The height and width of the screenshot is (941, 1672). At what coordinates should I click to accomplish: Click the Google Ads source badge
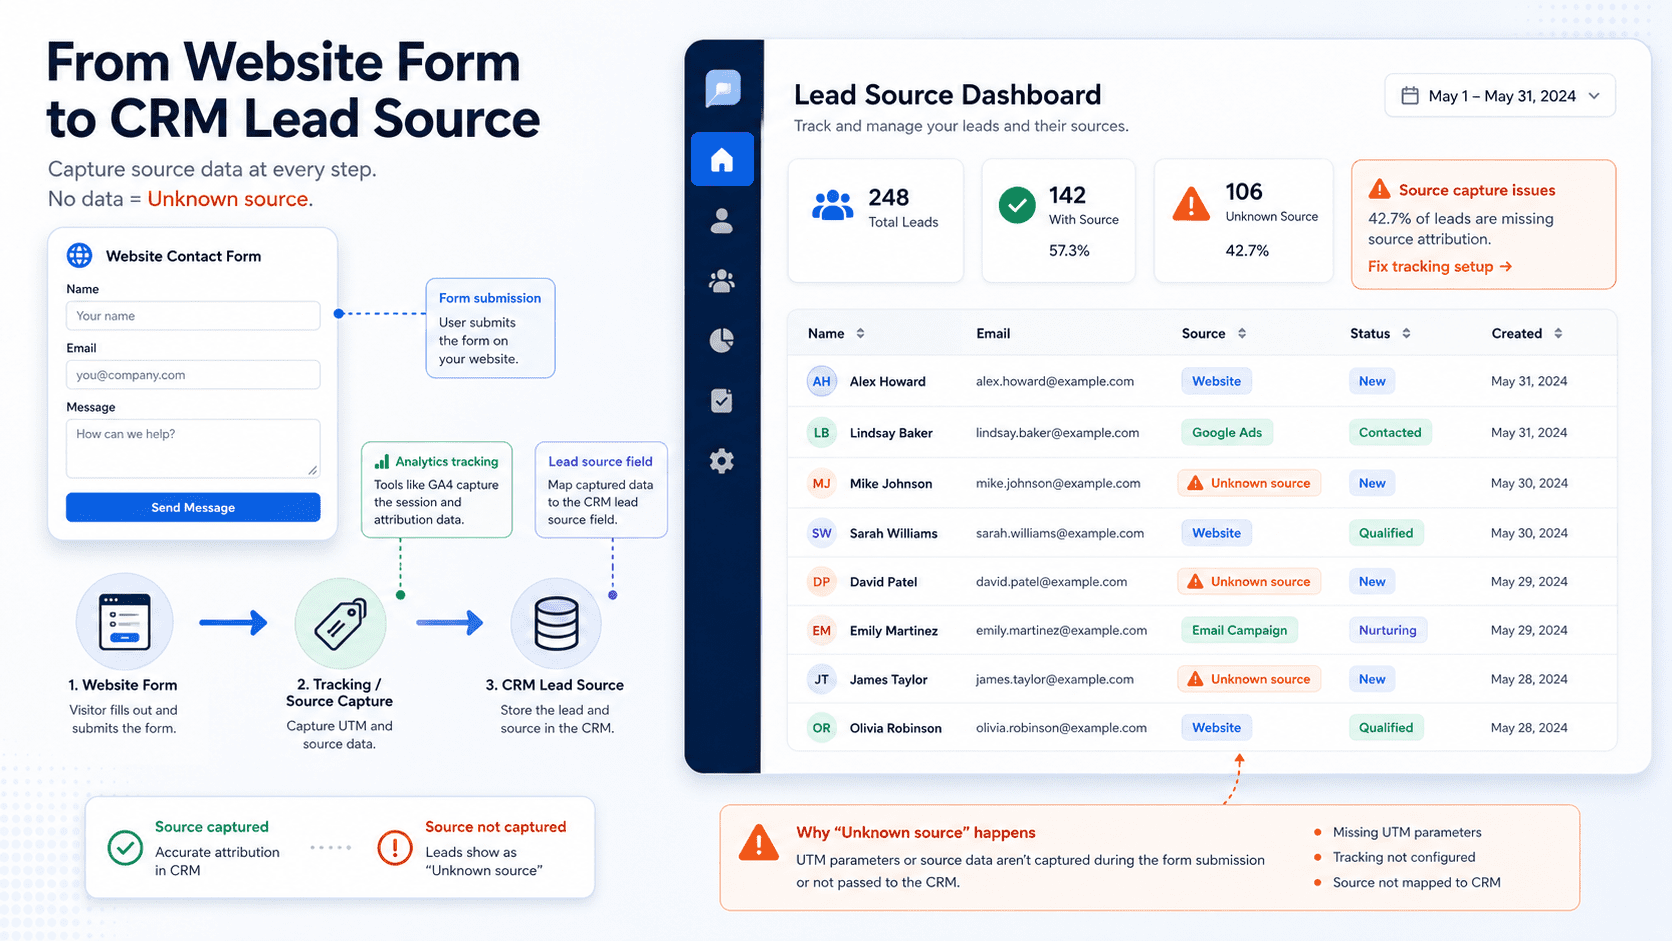pyautogui.click(x=1227, y=433)
